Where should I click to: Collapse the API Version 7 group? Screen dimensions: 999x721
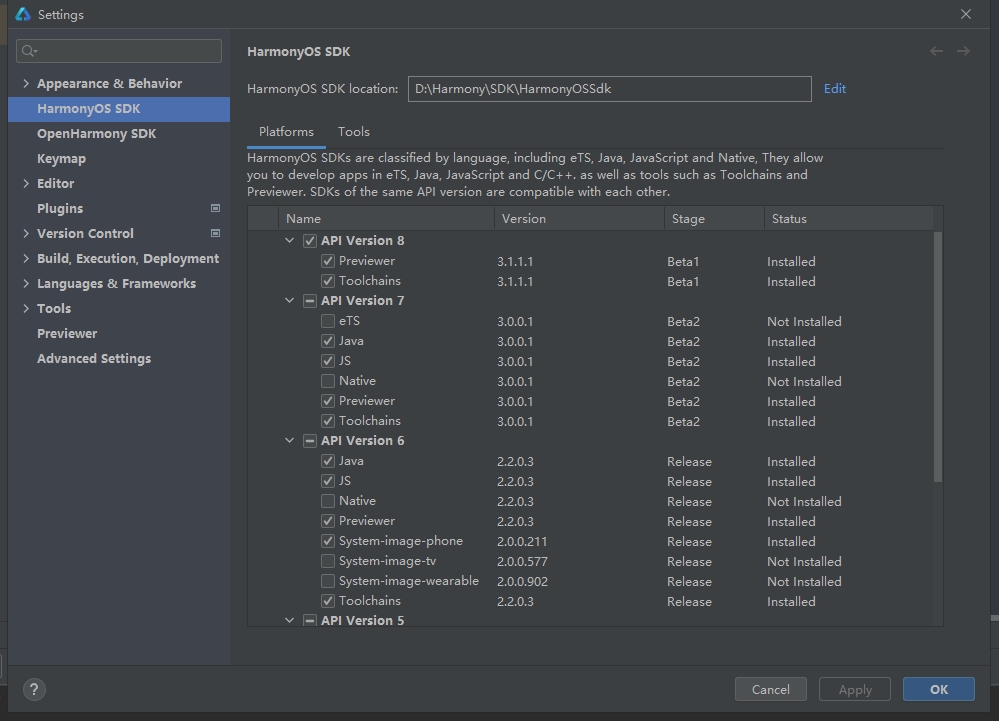289,300
